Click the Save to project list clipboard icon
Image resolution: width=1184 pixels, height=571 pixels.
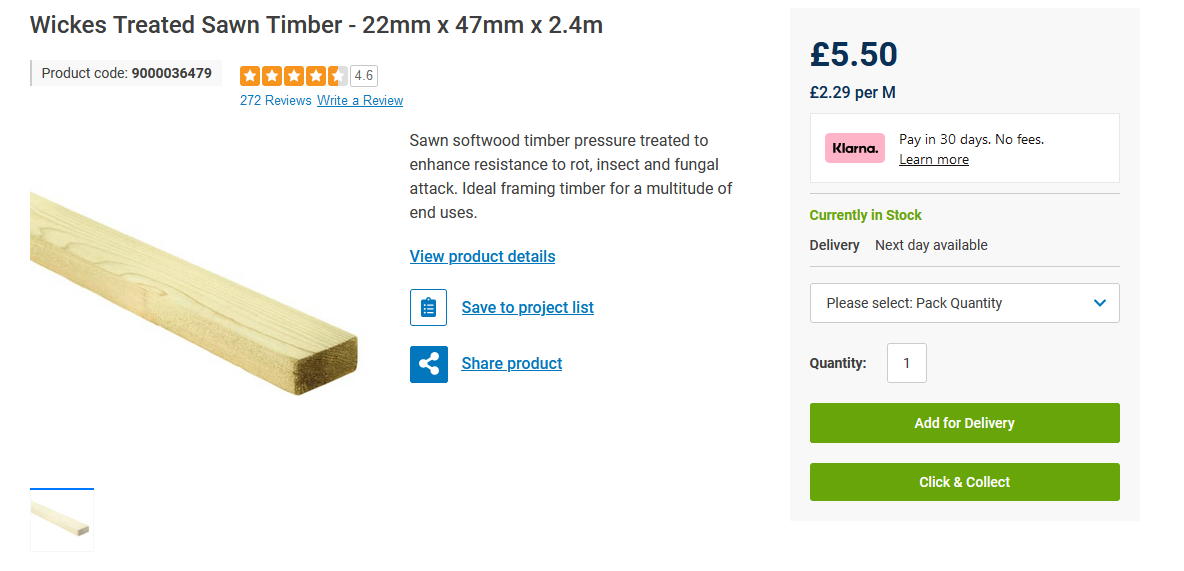point(428,307)
